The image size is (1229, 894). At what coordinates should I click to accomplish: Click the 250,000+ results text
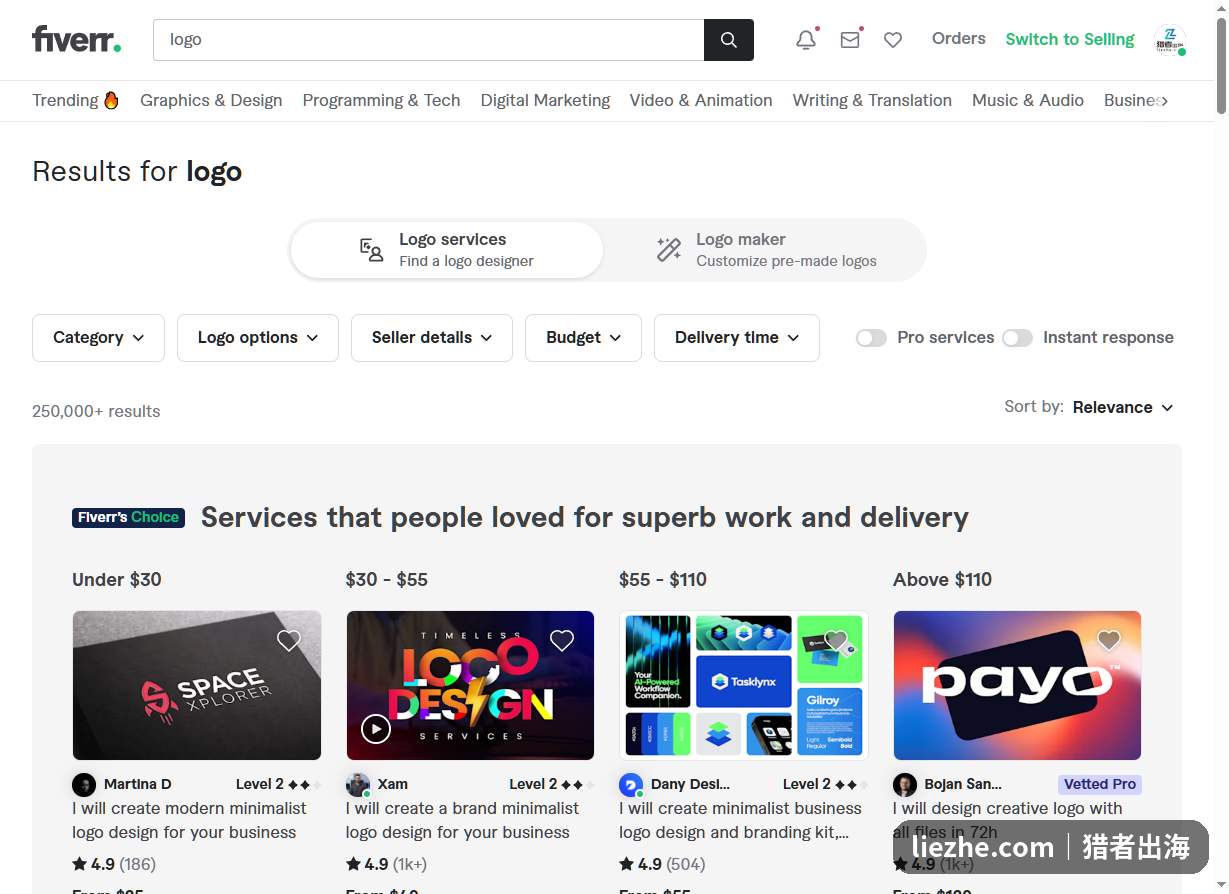coord(96,411)
